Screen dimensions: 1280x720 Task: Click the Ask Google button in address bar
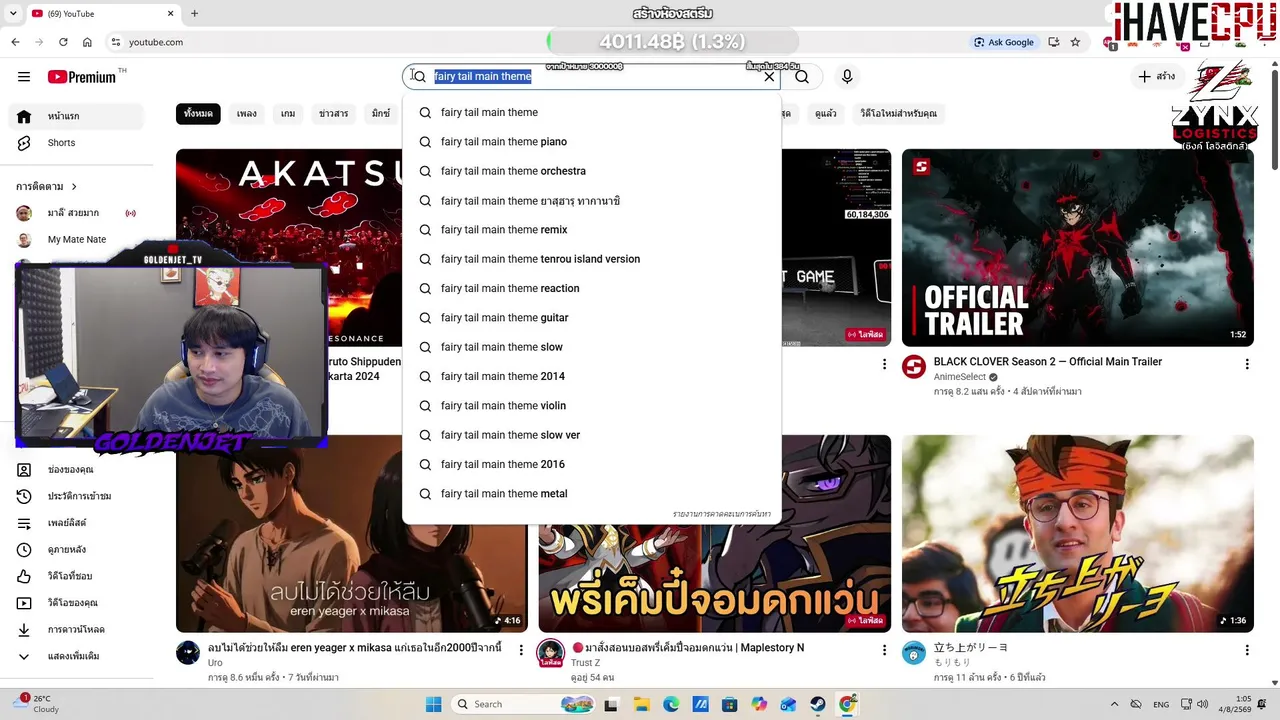tap(1004, 42)
